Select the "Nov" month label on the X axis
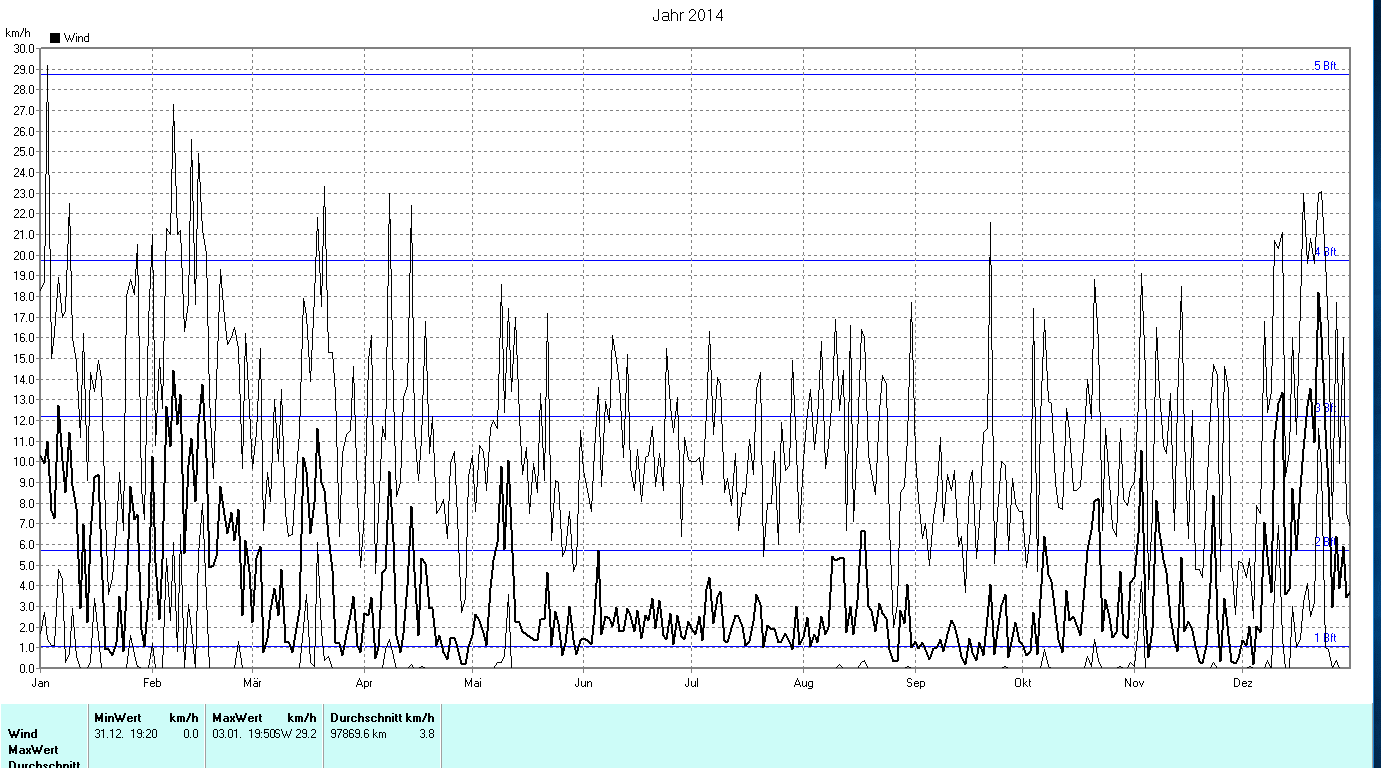This screenshot has width=1381, height=768. [1134, 683]
